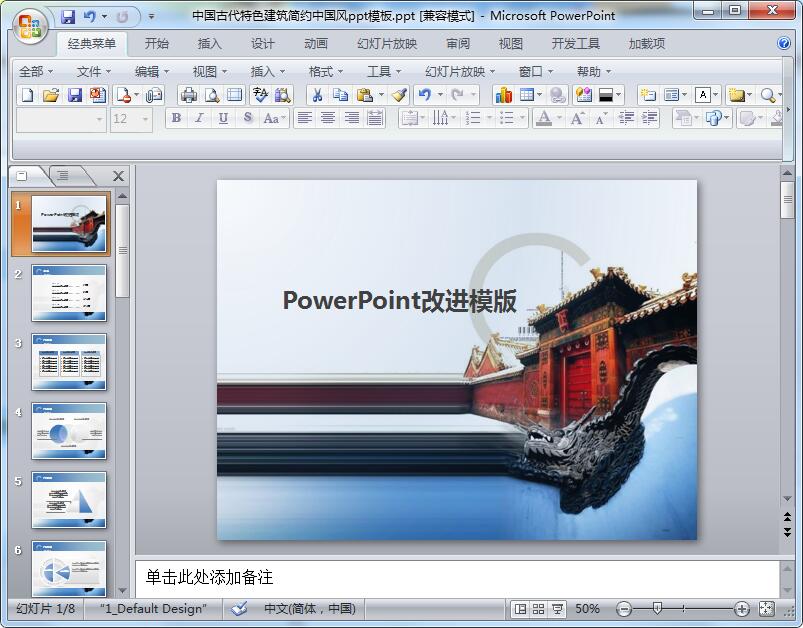This screenshot has height=628, width=803.
Task: Copy the selection
Action: pos(341,95)
